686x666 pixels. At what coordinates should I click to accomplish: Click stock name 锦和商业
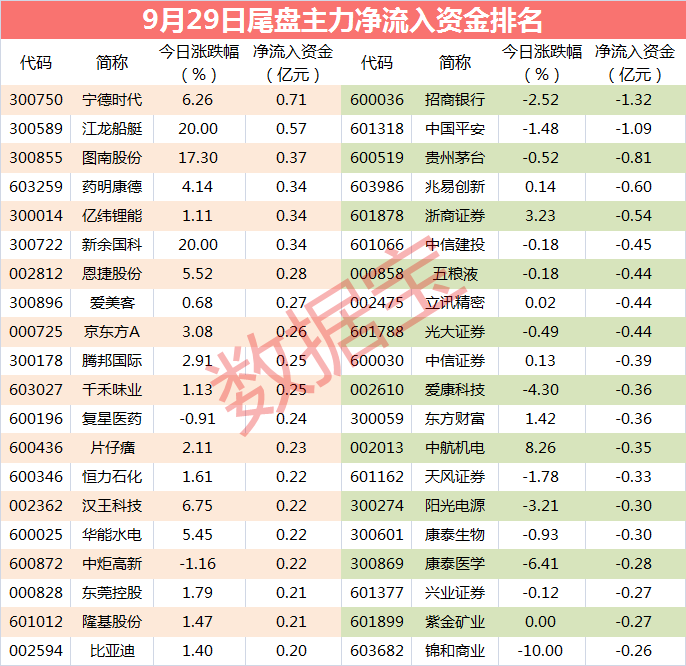click(x=455, y=651)
